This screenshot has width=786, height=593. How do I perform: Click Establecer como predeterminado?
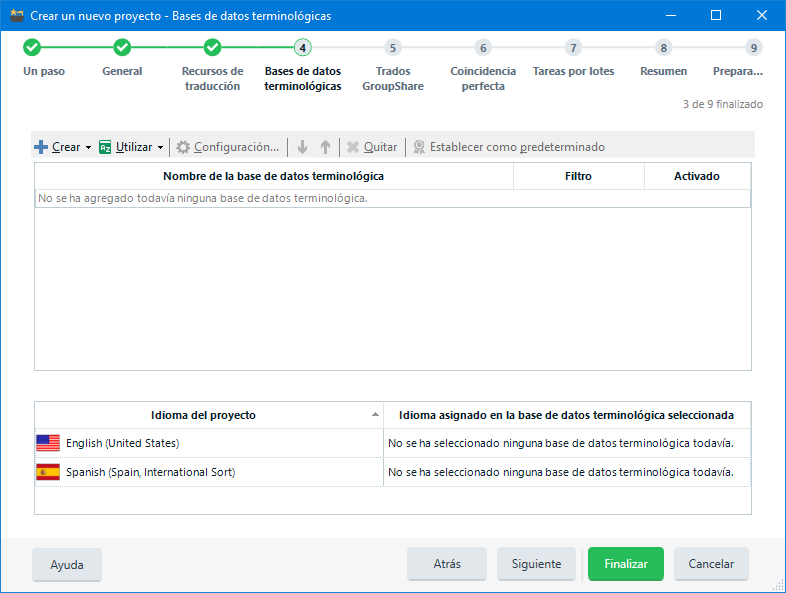click(x=517, y=147)
